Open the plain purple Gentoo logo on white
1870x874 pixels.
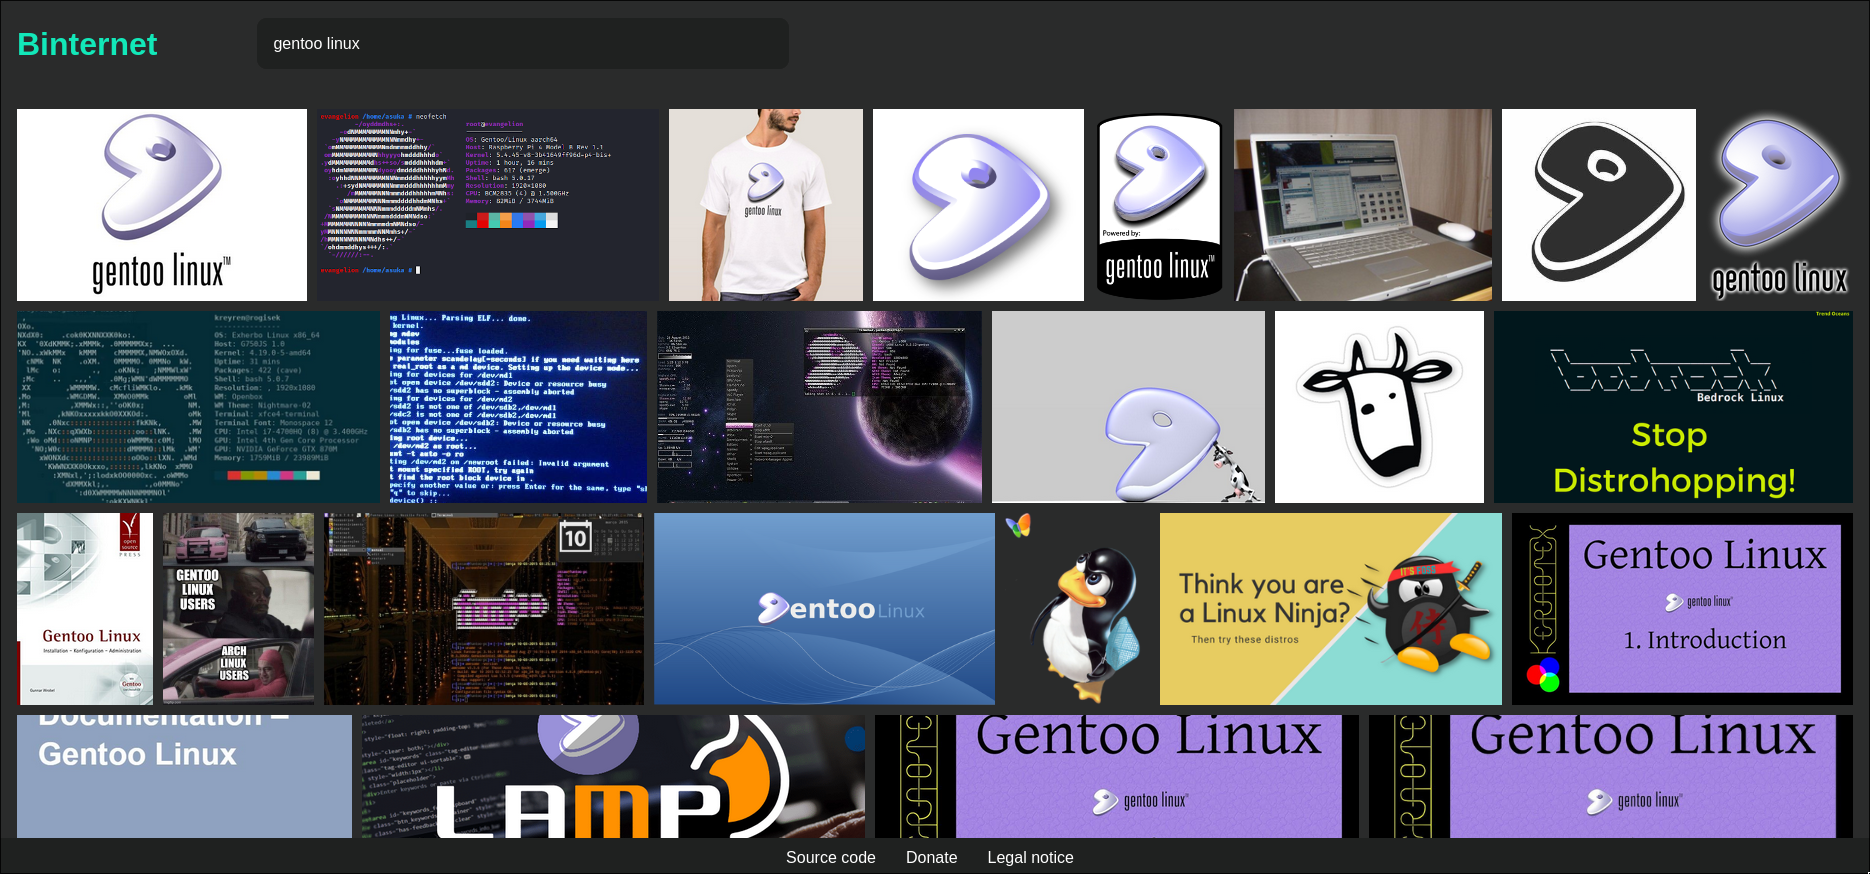[978, 205]
